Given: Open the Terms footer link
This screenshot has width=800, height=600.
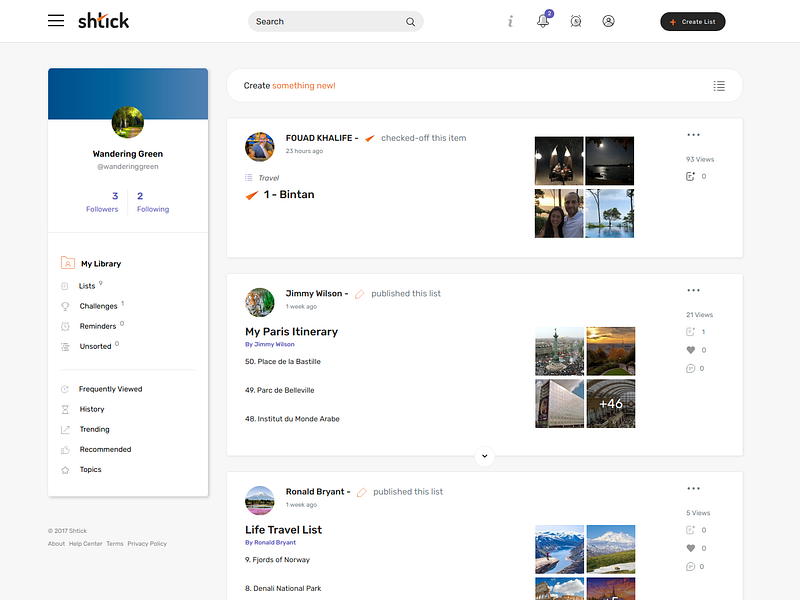Looking at the screenshot, I should tap(115, 544).
